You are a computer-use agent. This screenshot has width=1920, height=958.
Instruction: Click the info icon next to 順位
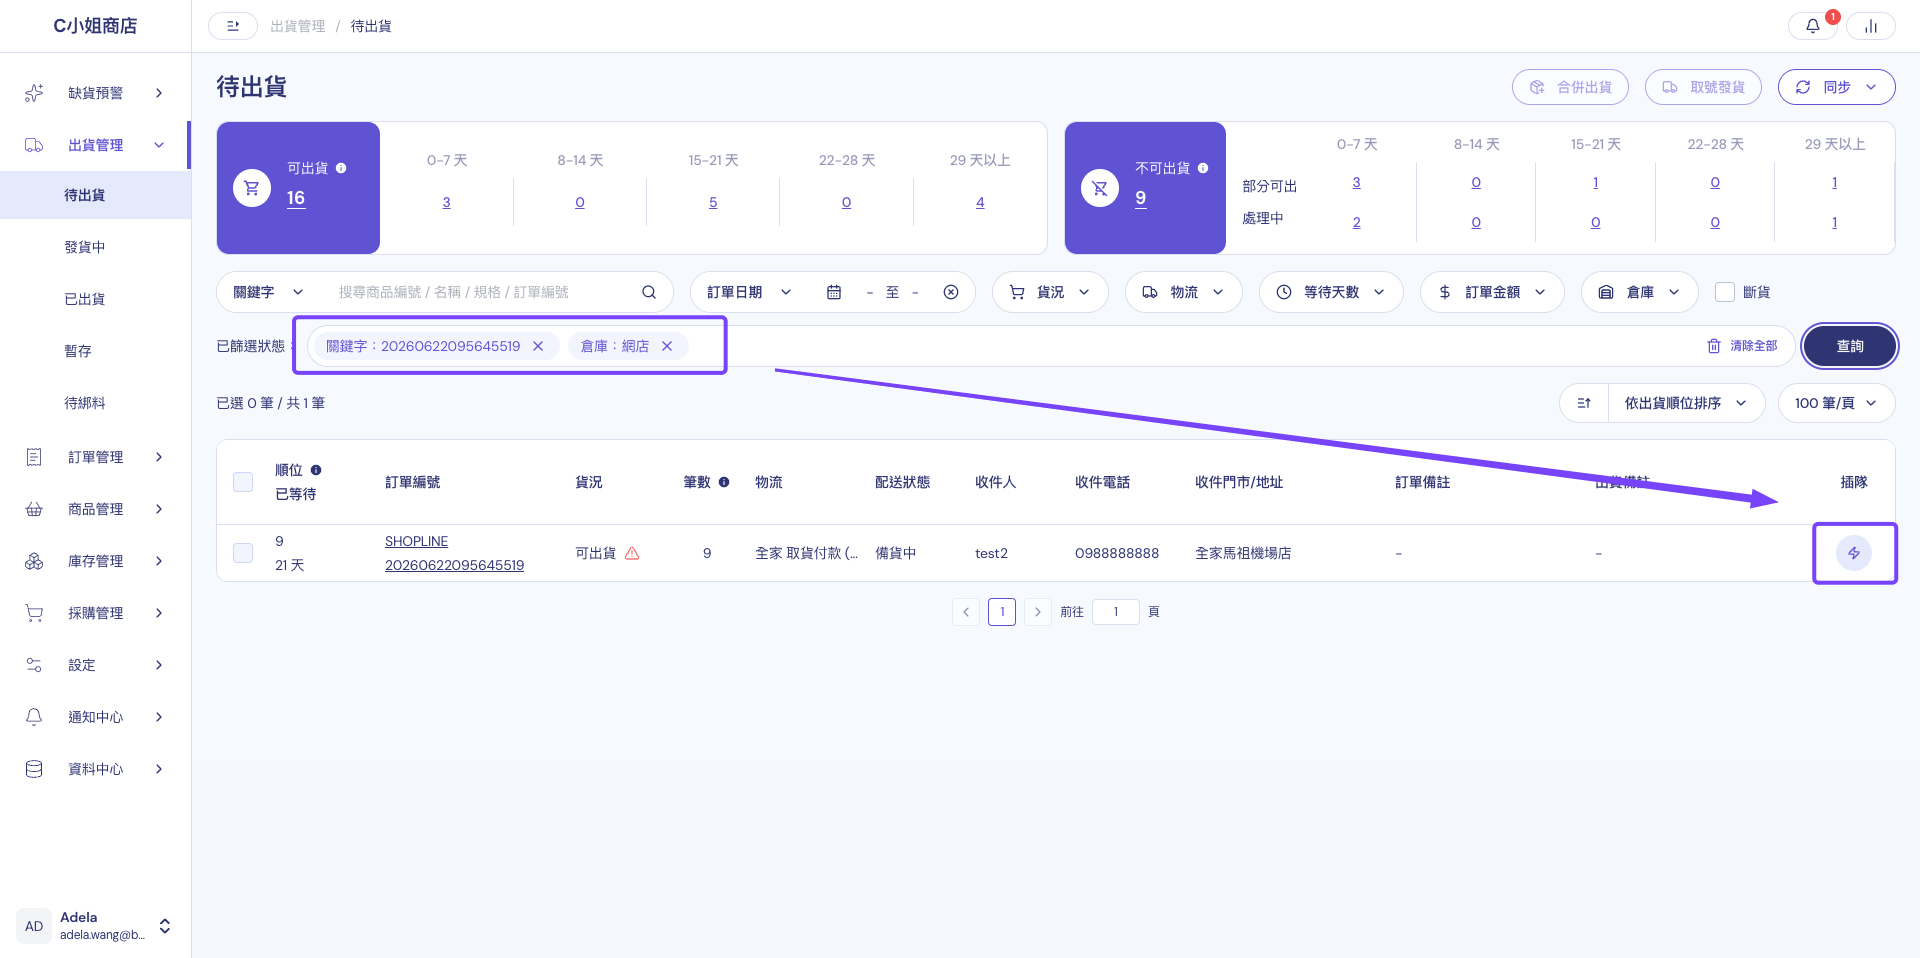(x=316, y=470)
